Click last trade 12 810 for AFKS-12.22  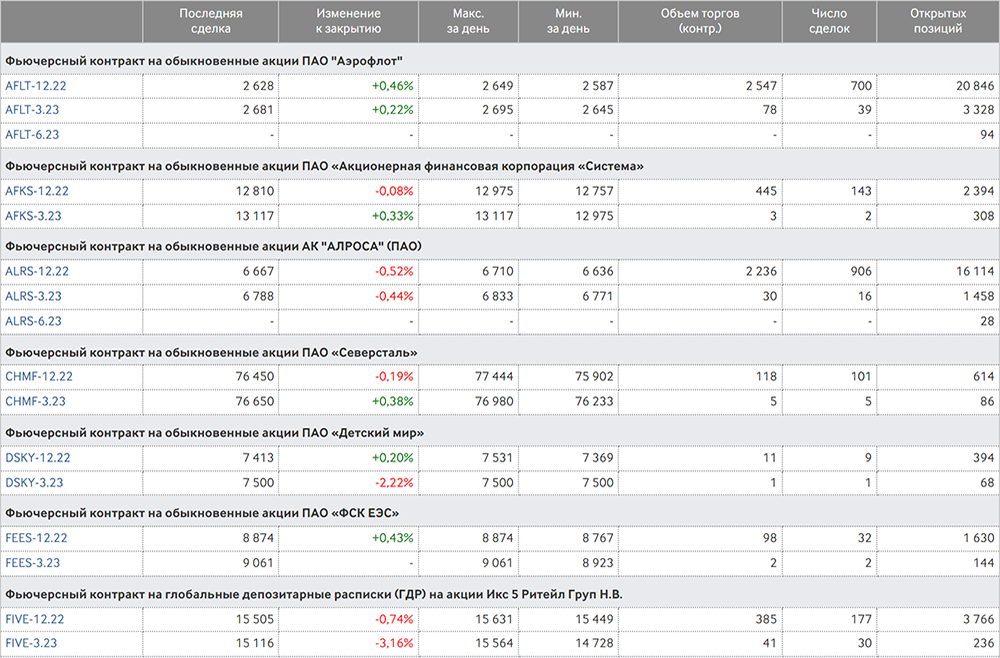click(x=254, y=191)
